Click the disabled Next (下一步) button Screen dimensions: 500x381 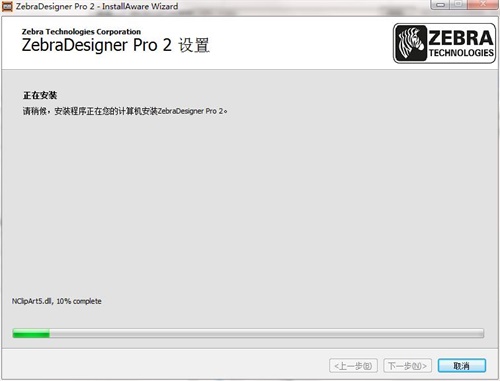click(407, 366)
